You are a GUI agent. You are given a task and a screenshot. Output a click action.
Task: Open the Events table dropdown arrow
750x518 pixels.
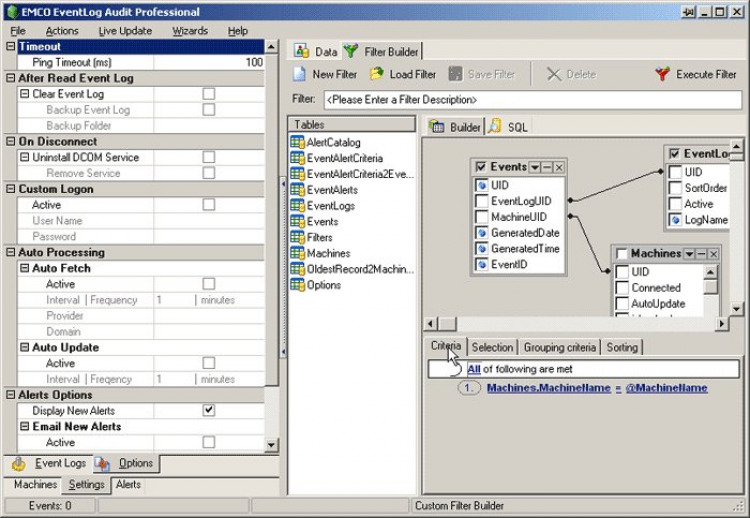(535, 167)
